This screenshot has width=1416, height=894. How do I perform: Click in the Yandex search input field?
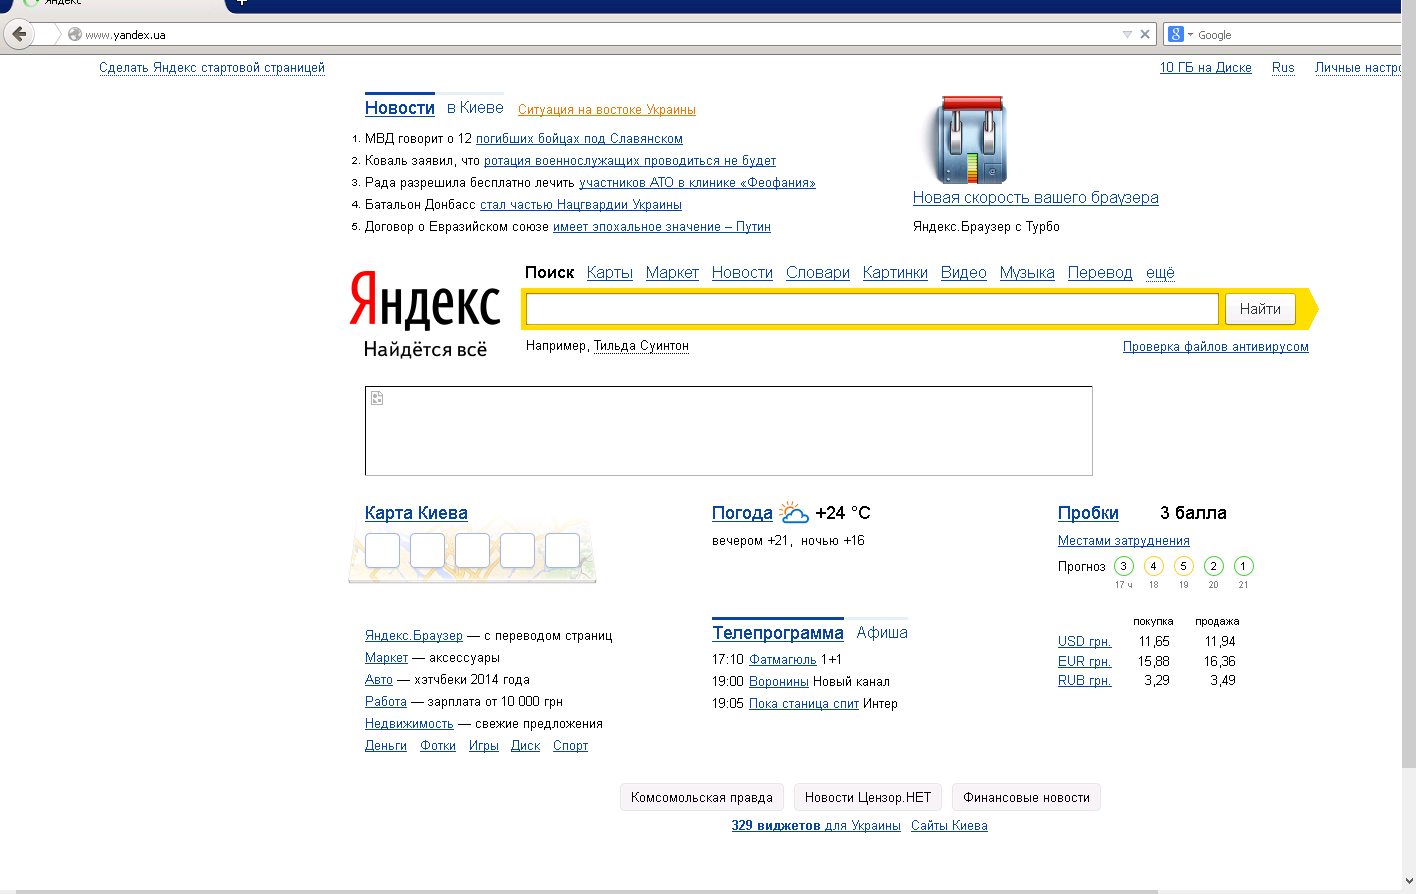coord(872,309)
